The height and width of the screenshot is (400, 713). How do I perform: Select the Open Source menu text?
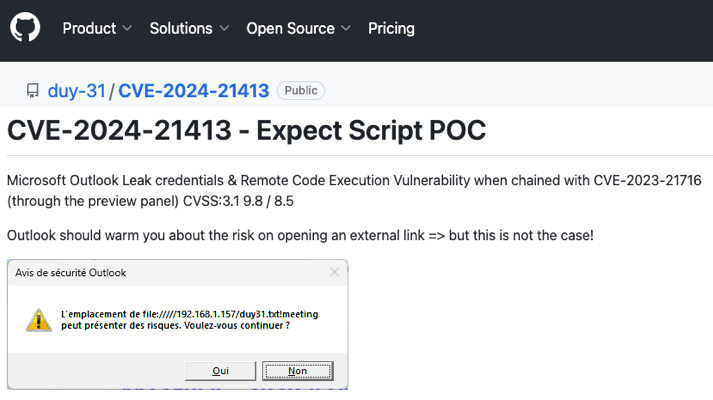click(290, 29)
